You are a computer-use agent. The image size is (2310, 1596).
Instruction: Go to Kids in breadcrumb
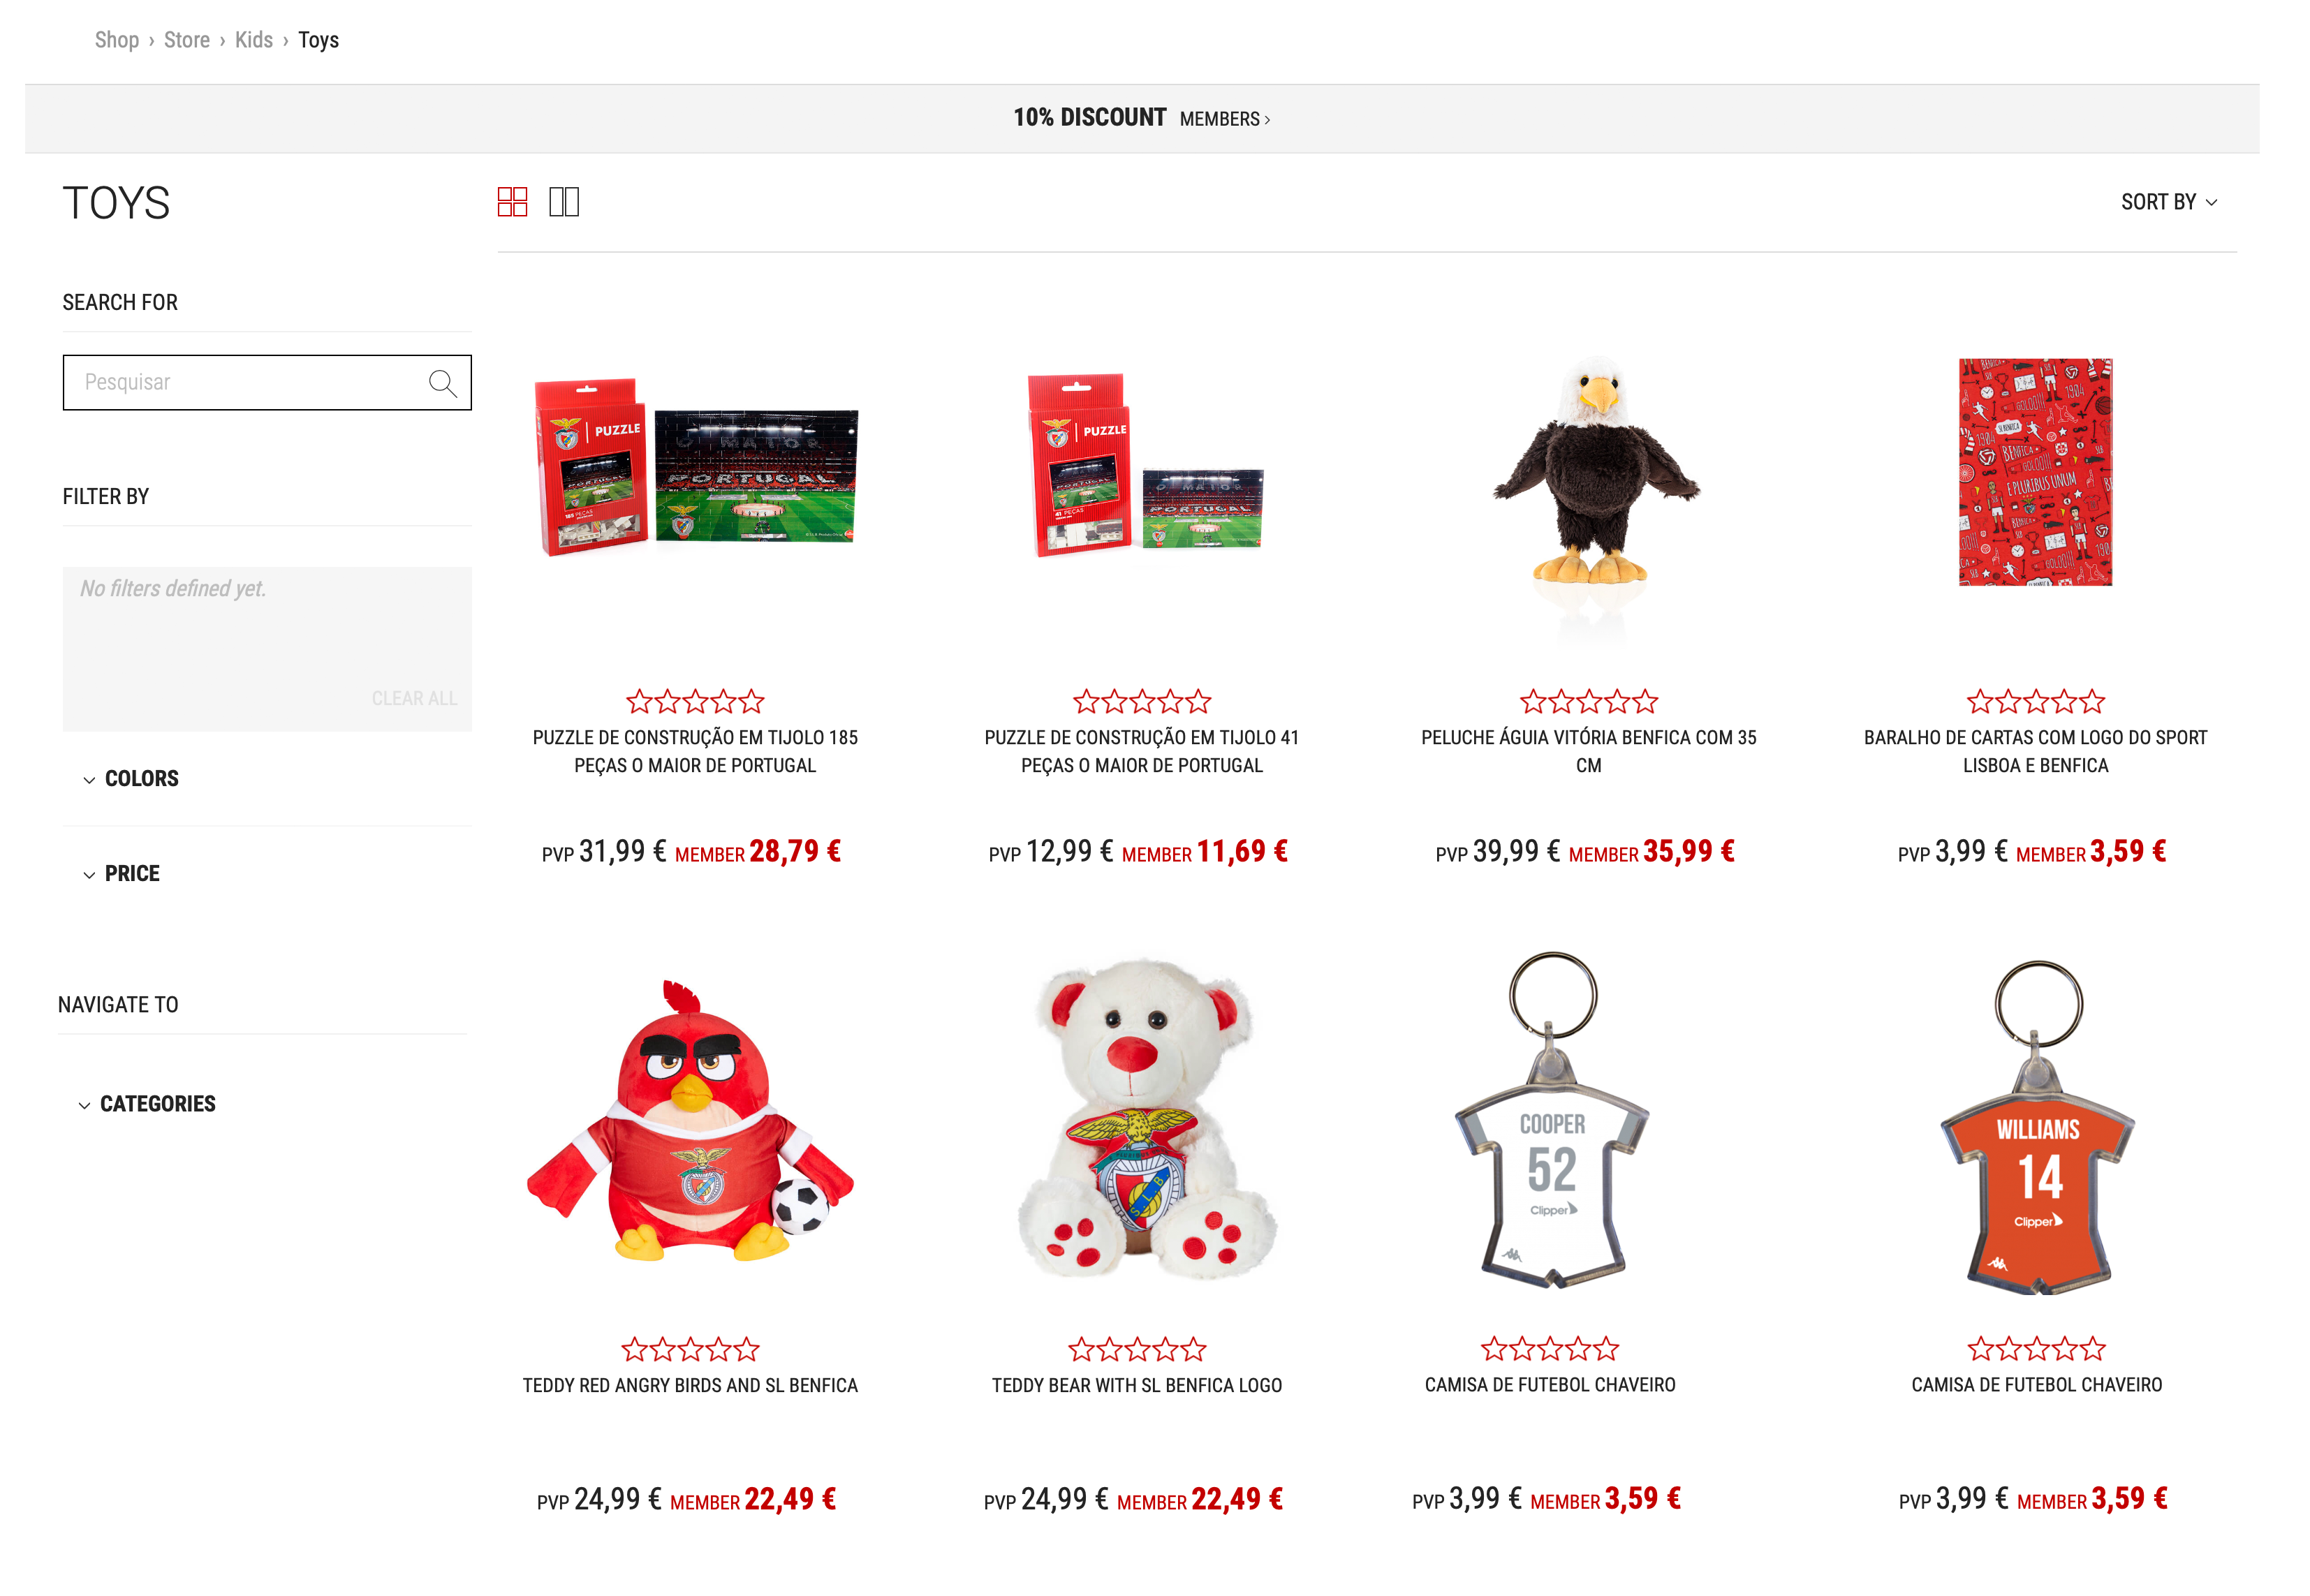tap(254, 40)
